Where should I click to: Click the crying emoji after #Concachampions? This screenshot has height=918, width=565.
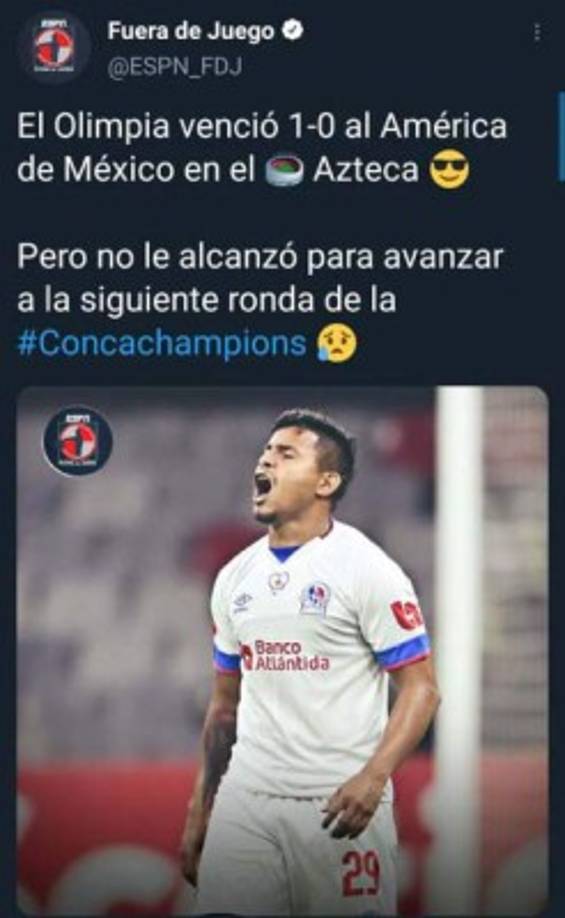click(x=337, y=344)
